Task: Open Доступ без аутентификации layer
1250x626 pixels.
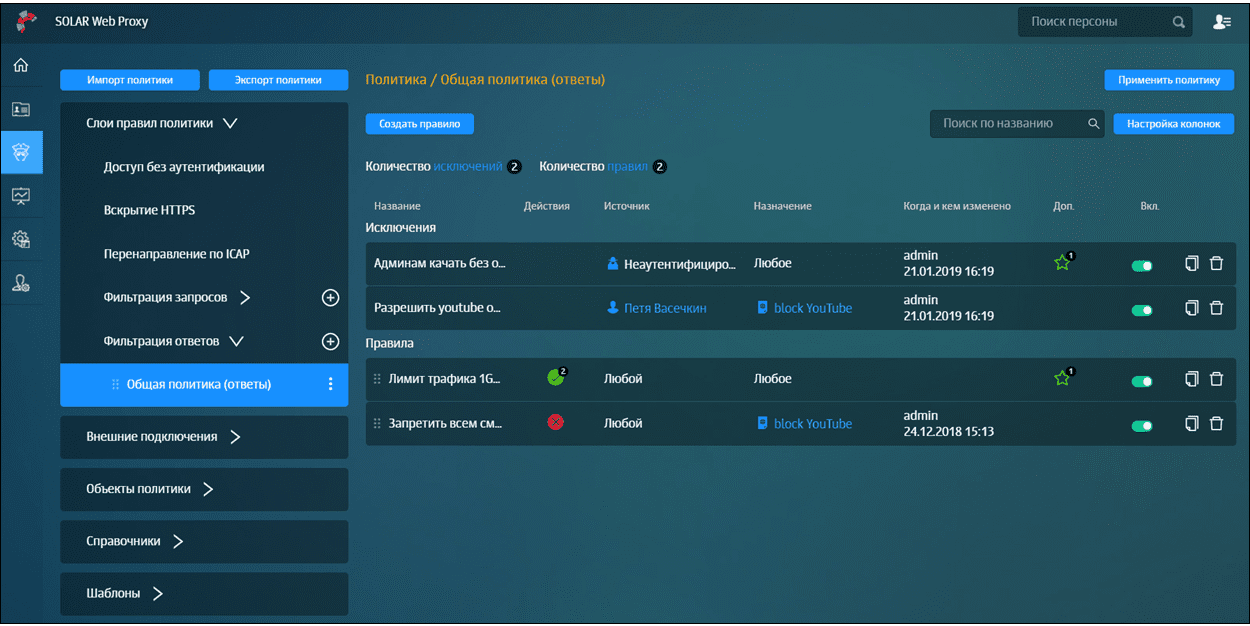Action: click(184, 167)
